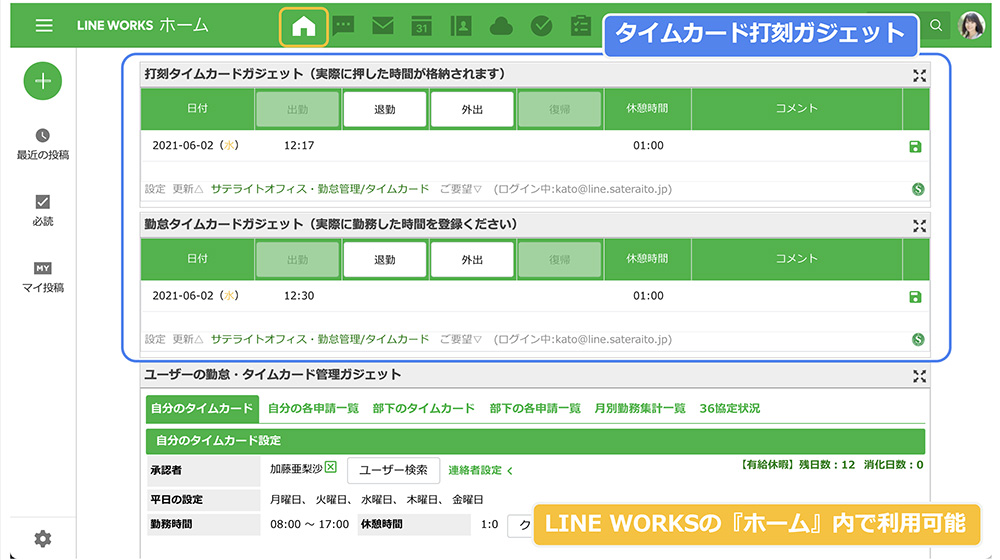The height and width of the screenshot is (560, 1000).
Task: Open the Contacts address book icon
Action: [x=460, y=26]
